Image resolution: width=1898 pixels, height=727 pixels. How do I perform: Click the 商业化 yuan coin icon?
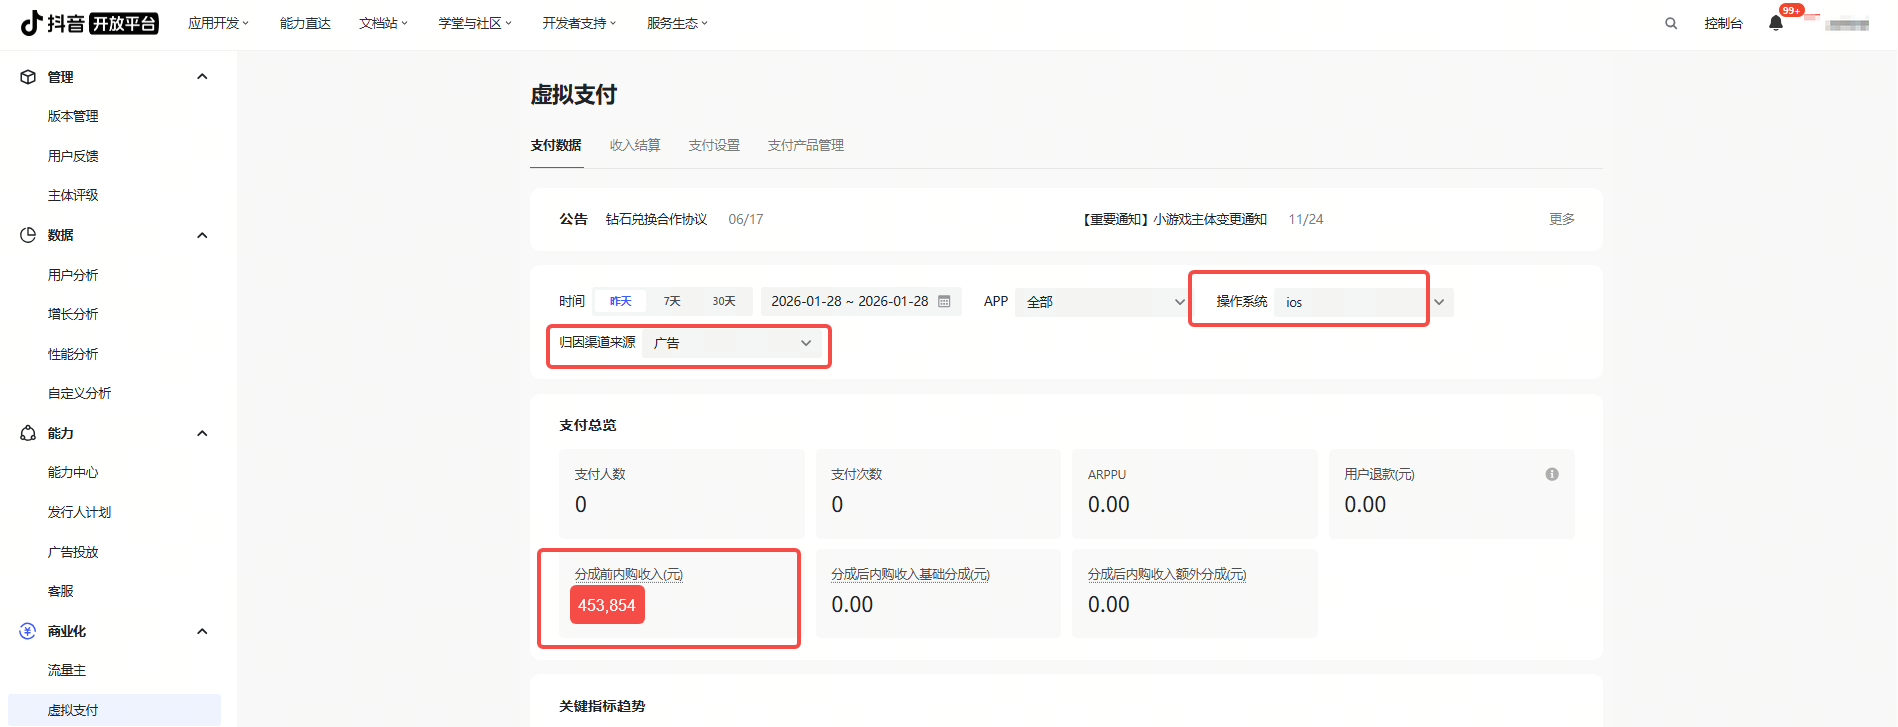[28, 631]
